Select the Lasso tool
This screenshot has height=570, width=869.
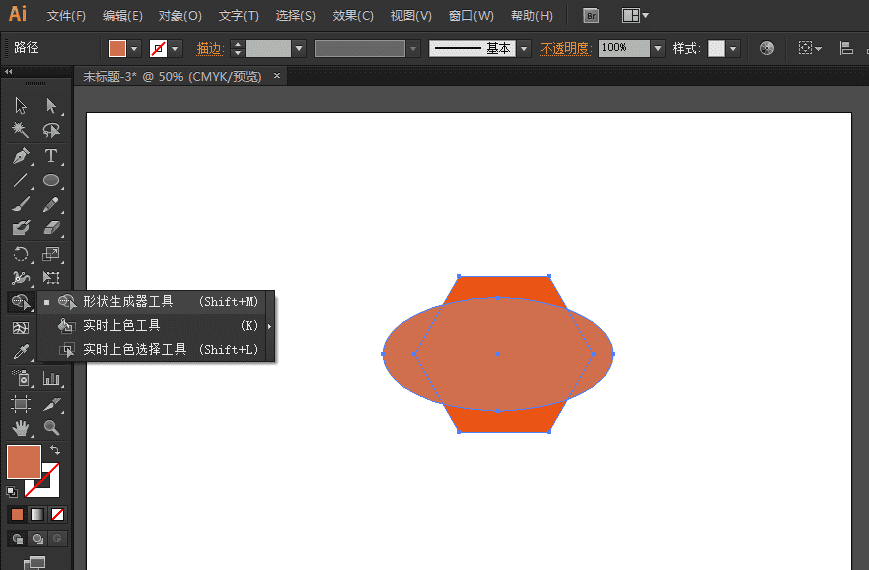coord(51,130)
